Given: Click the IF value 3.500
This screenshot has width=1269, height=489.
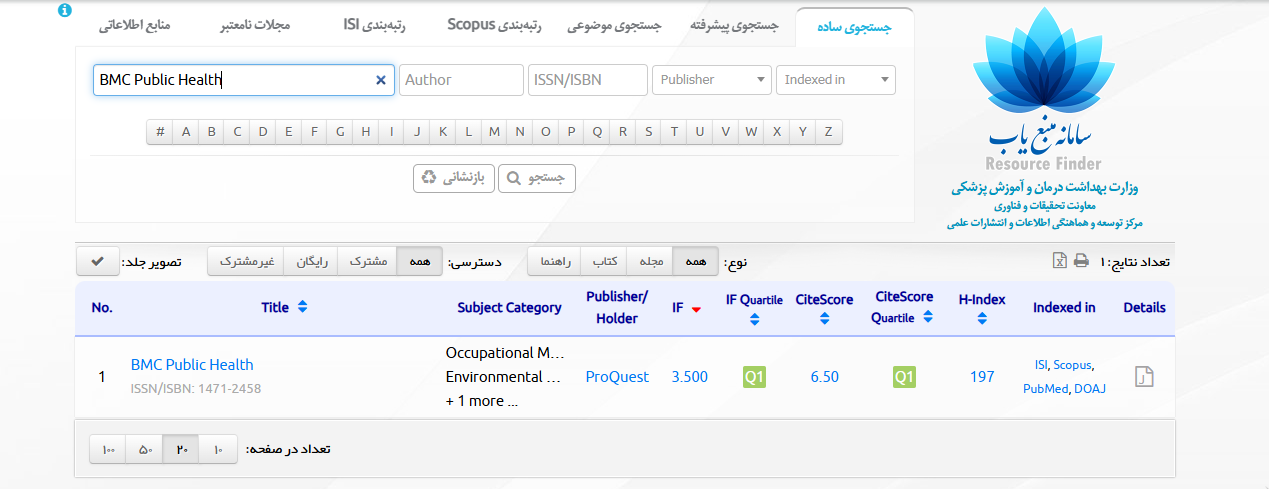Looking at the screenshot, I should (689, 377).
